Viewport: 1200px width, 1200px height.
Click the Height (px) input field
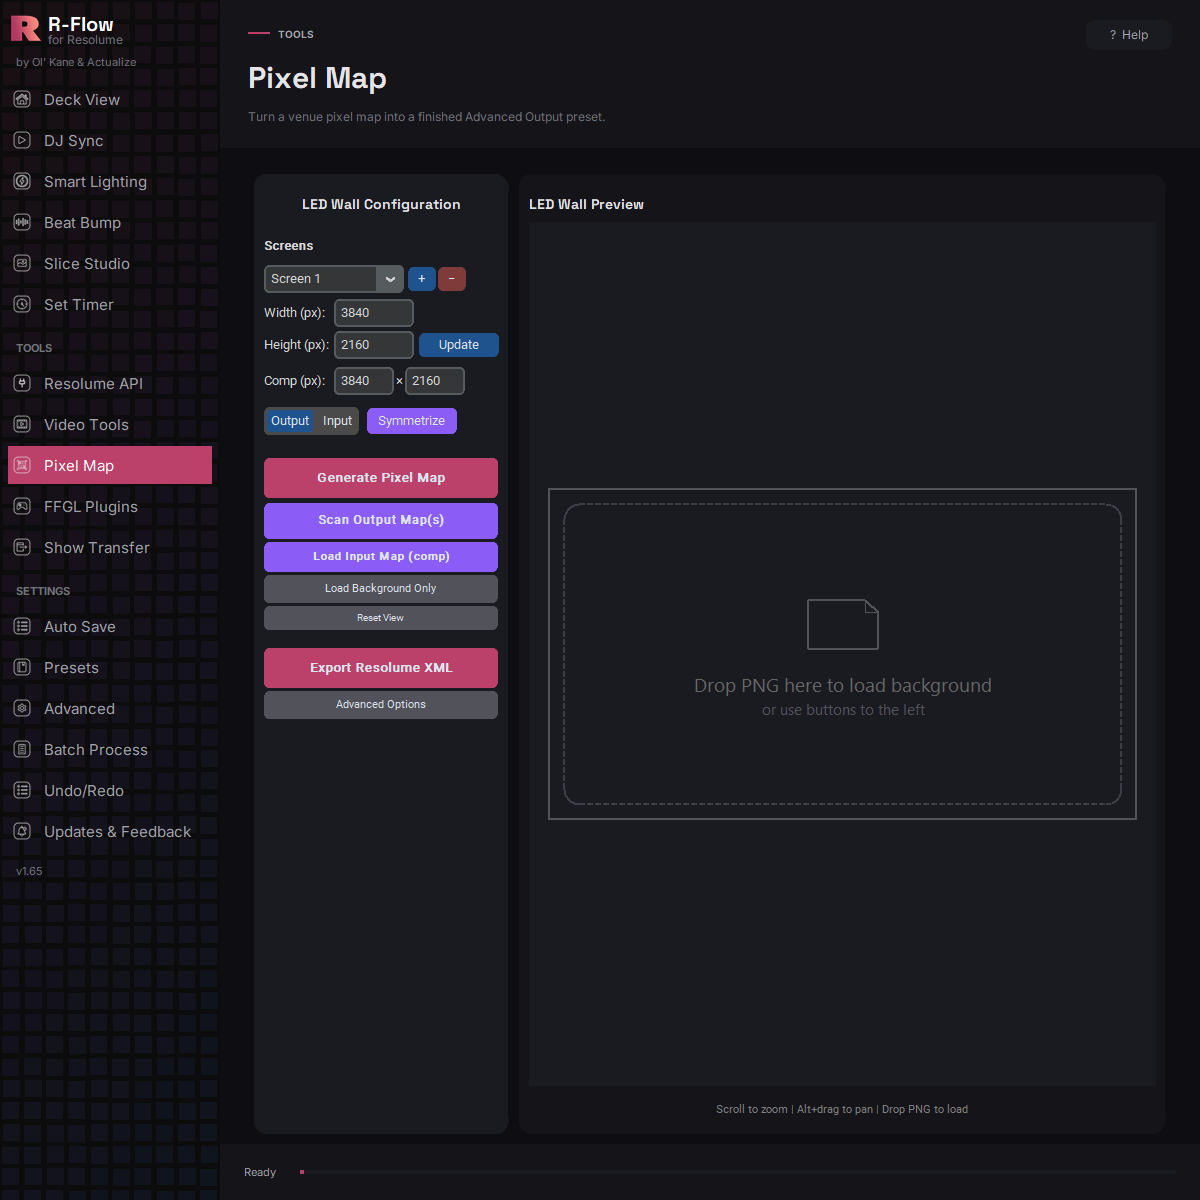pos(374,345)
